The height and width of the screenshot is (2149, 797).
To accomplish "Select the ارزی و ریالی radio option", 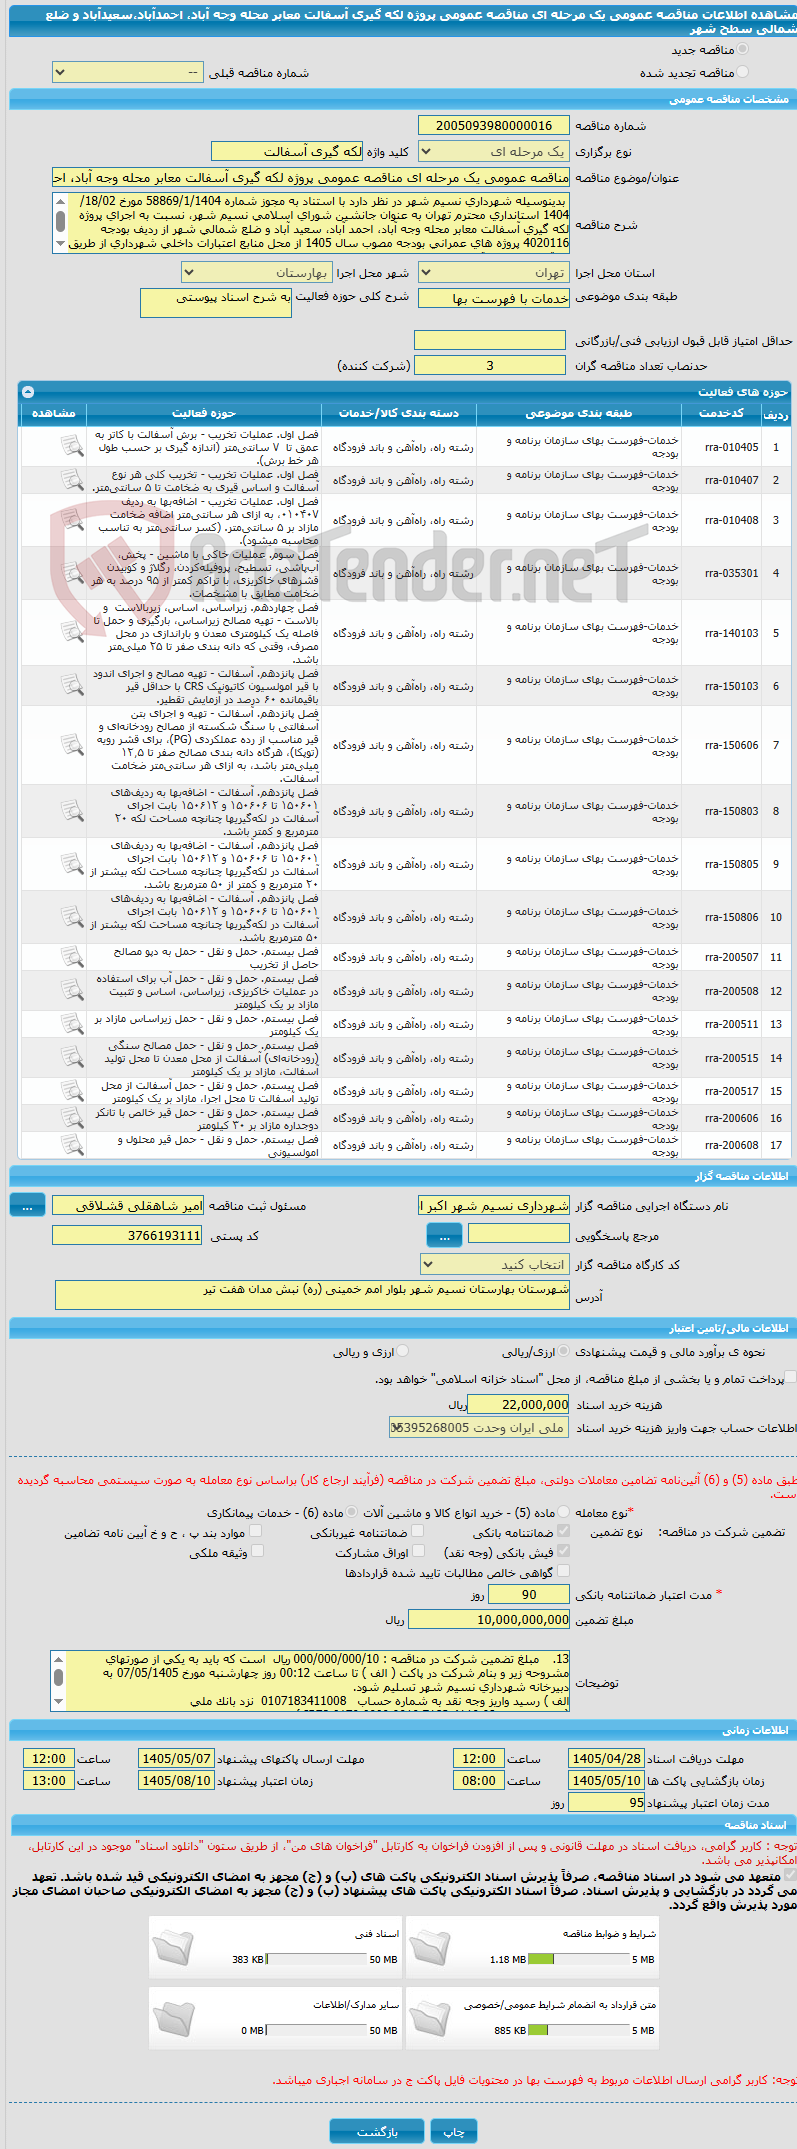I will pos(403,1352).
